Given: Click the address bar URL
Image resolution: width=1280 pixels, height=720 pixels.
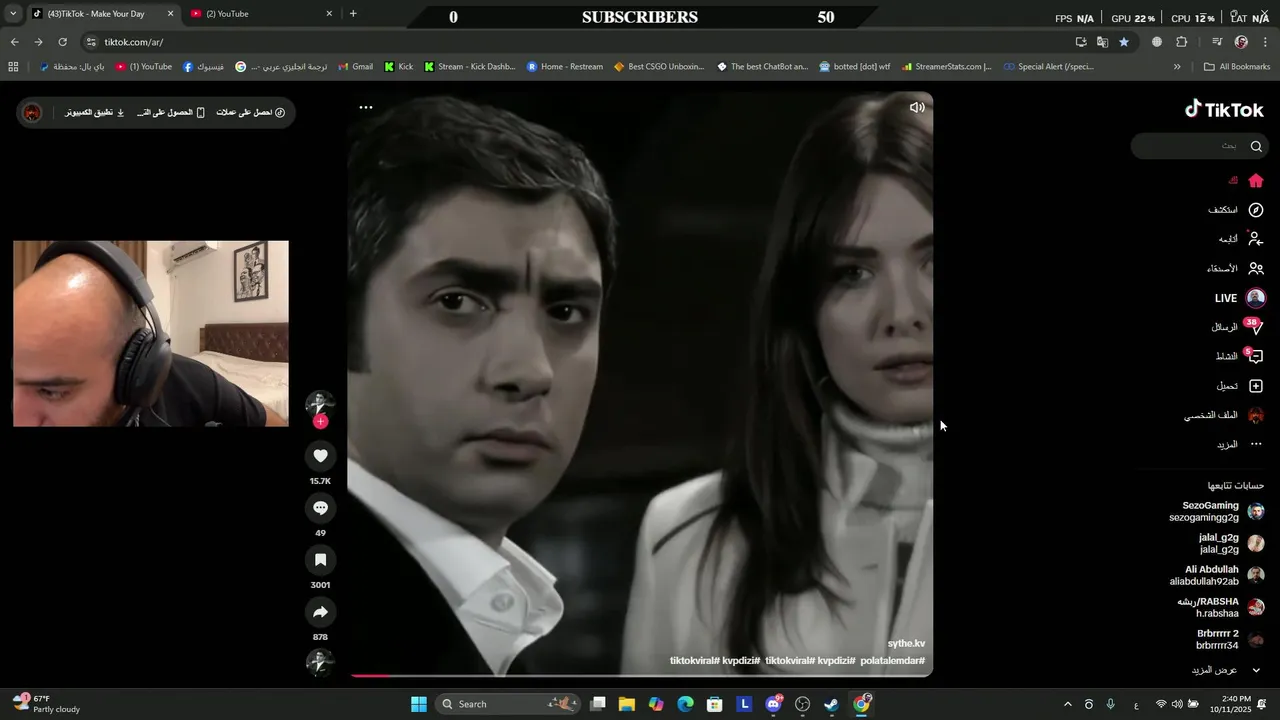Looking at the screenshot, I should pyautogui.click(x=134, y=42).
